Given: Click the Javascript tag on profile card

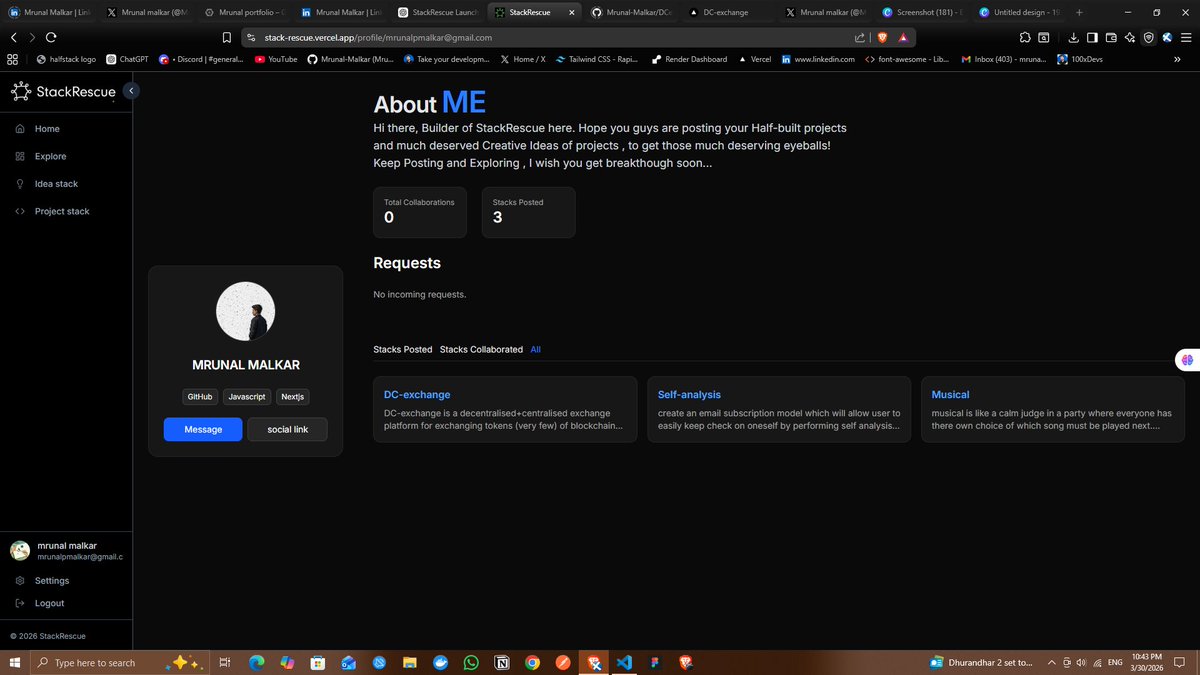Looking at the screenshot, I should tap(247, 397).
